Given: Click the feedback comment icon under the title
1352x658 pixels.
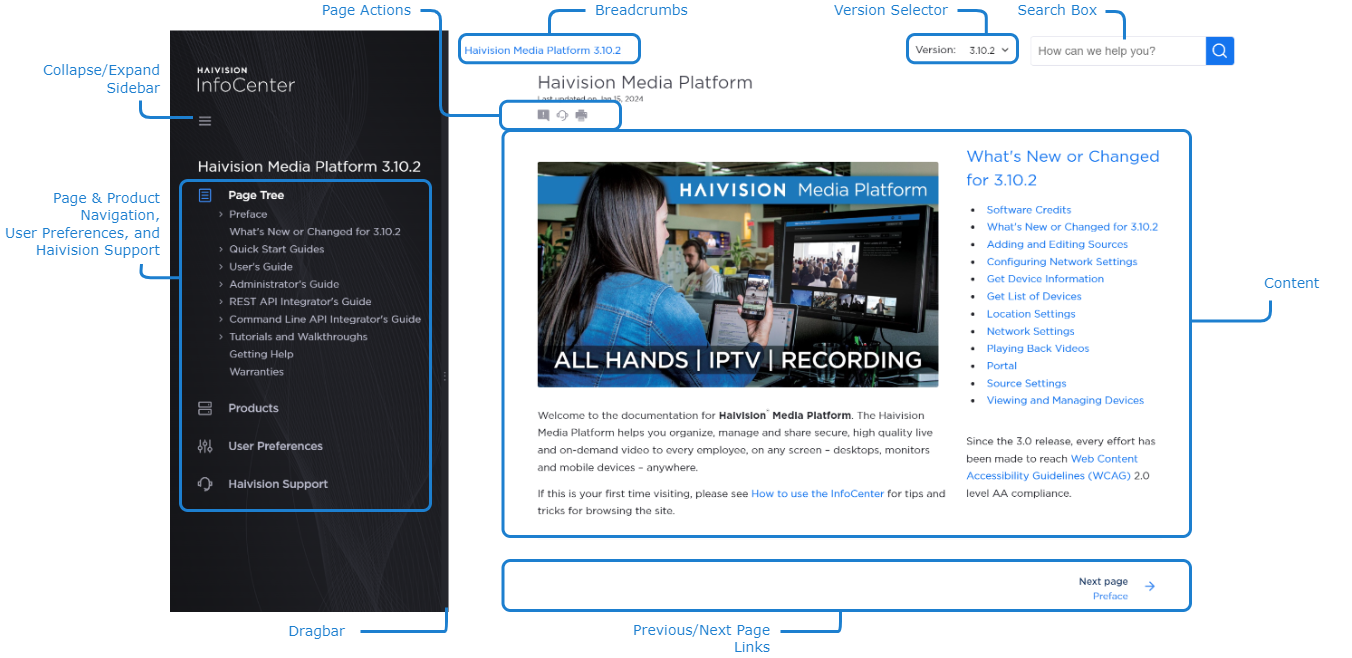Looking at the screenshot, I should point(543,115).
